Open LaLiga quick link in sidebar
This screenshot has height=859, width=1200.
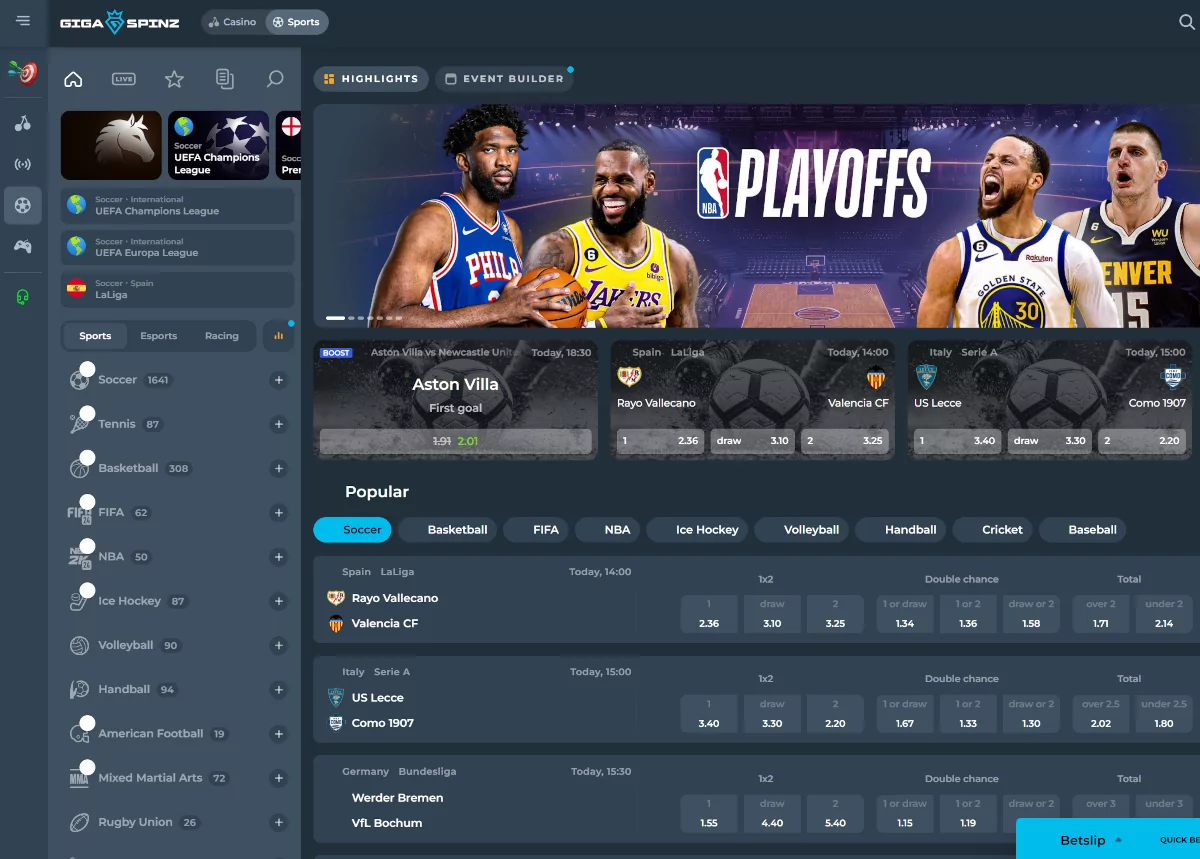[x=178, y=289]
